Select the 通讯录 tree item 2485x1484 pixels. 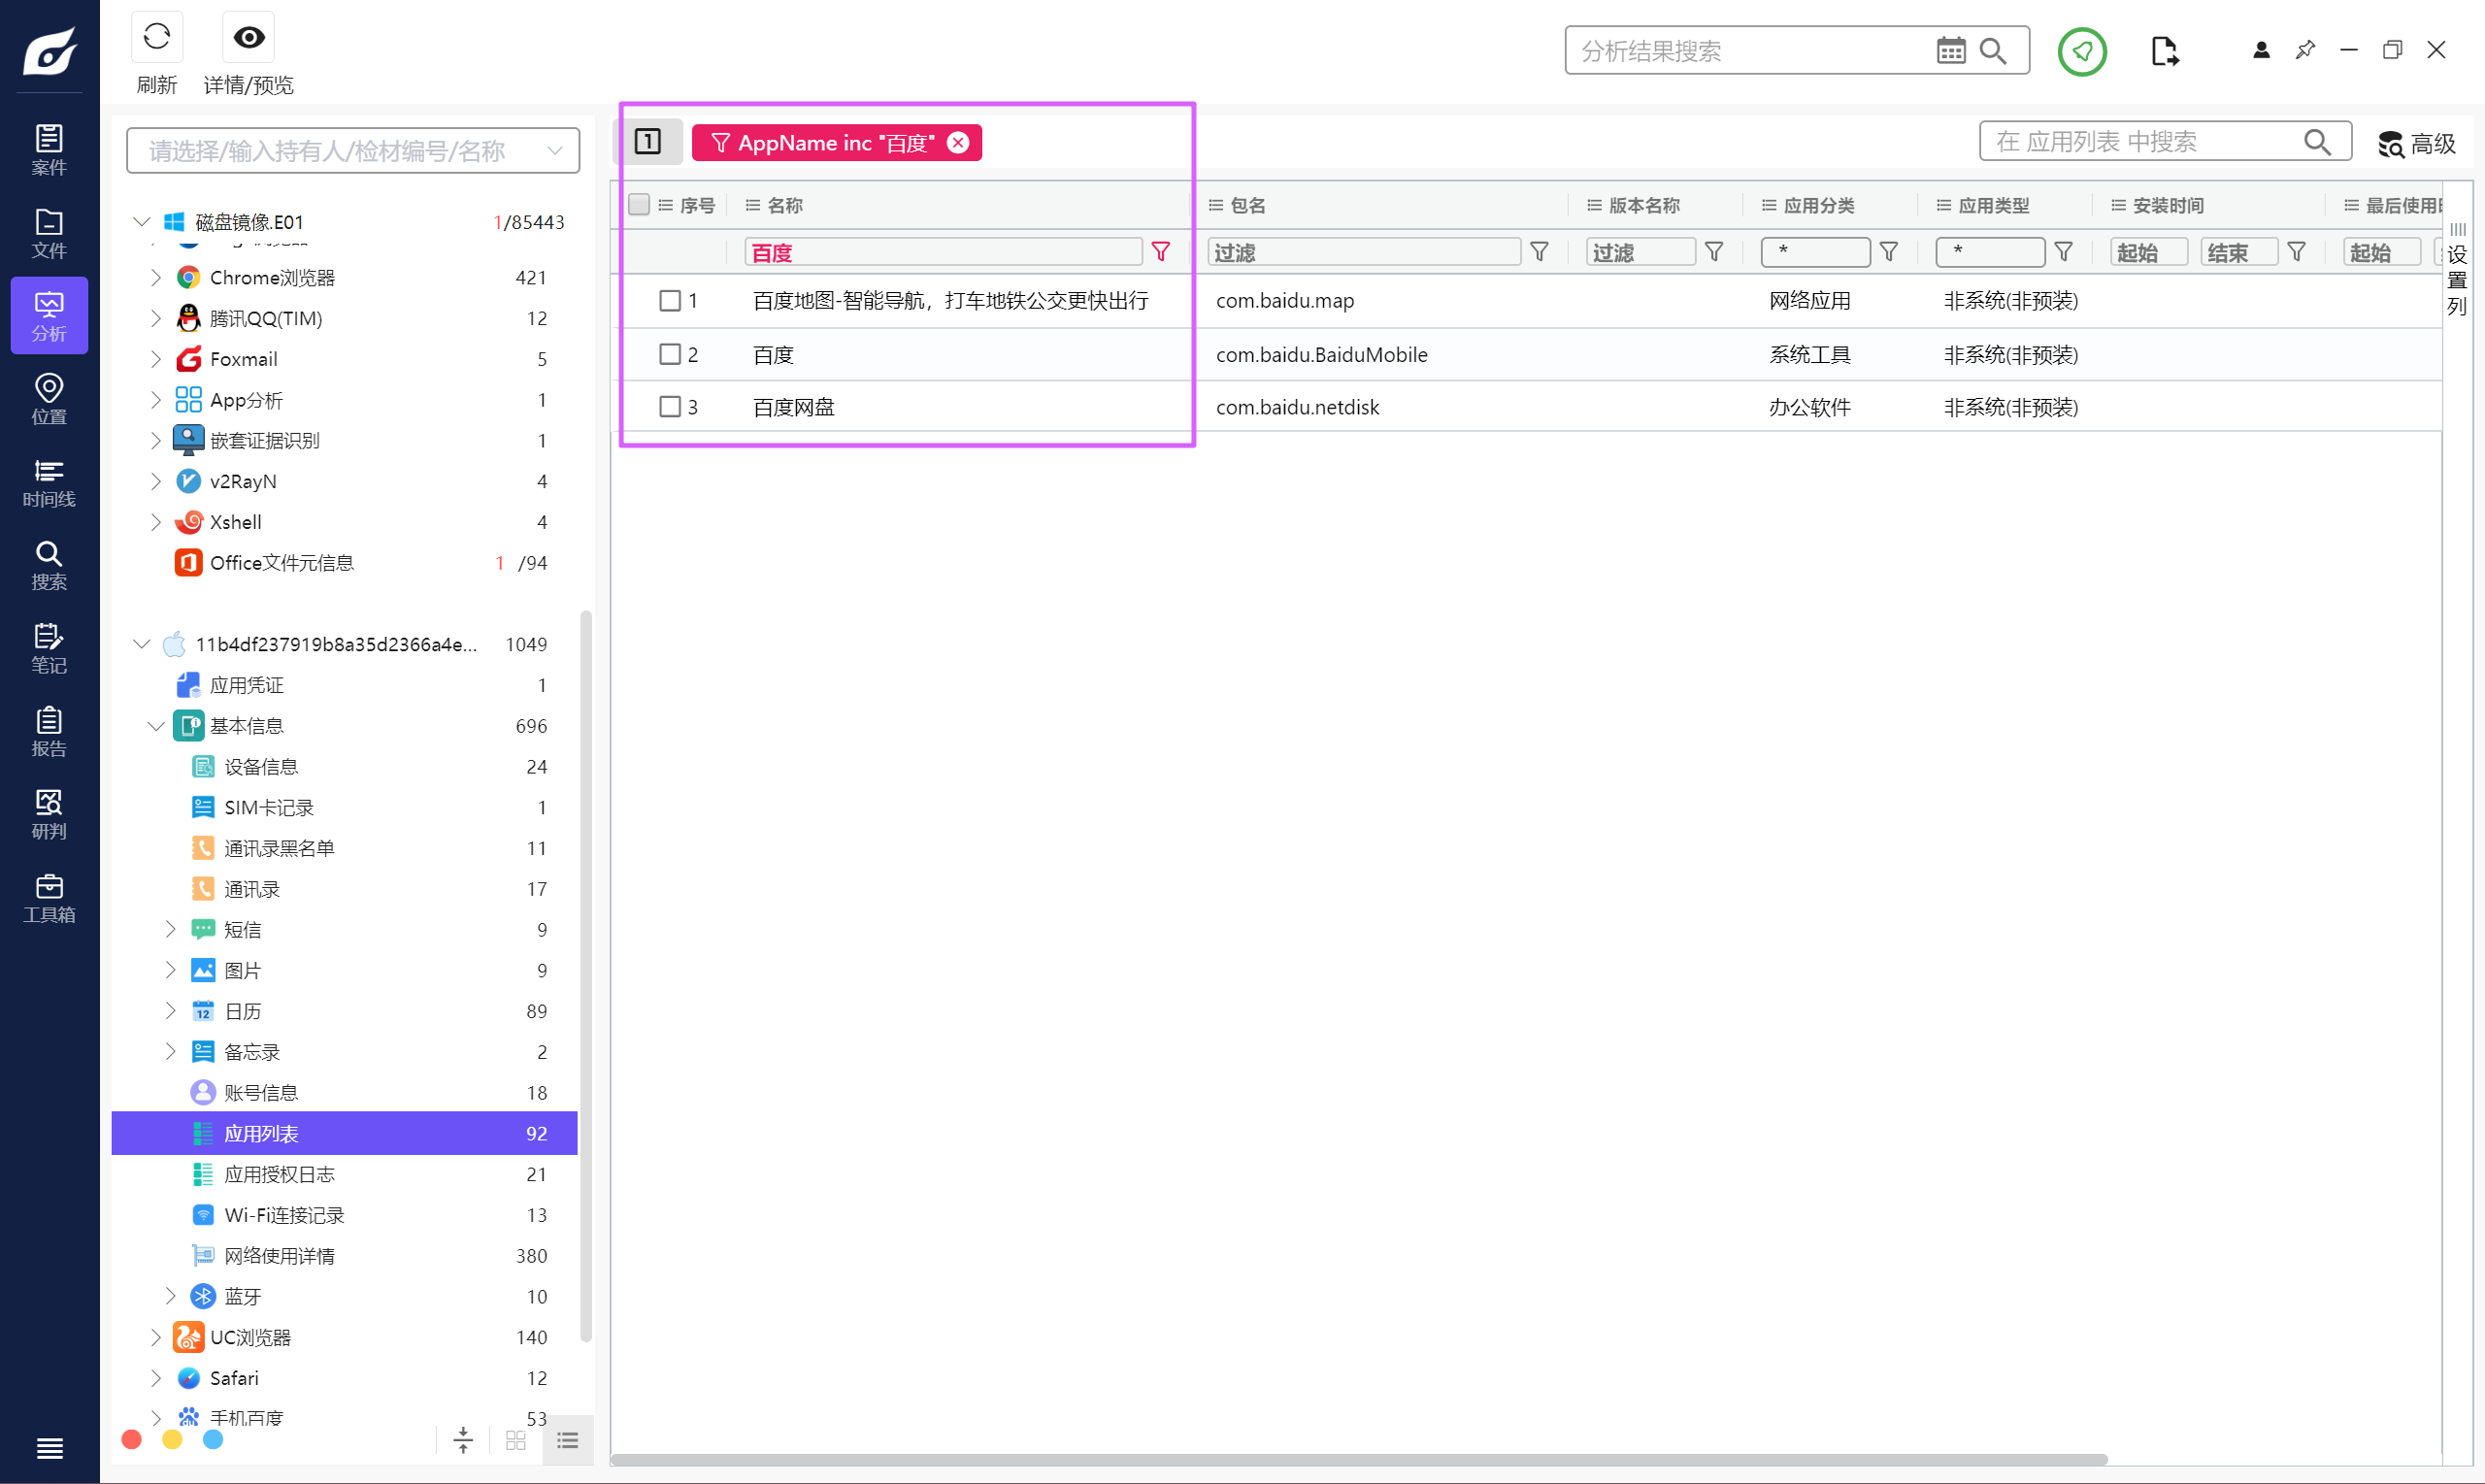point(345,889)
